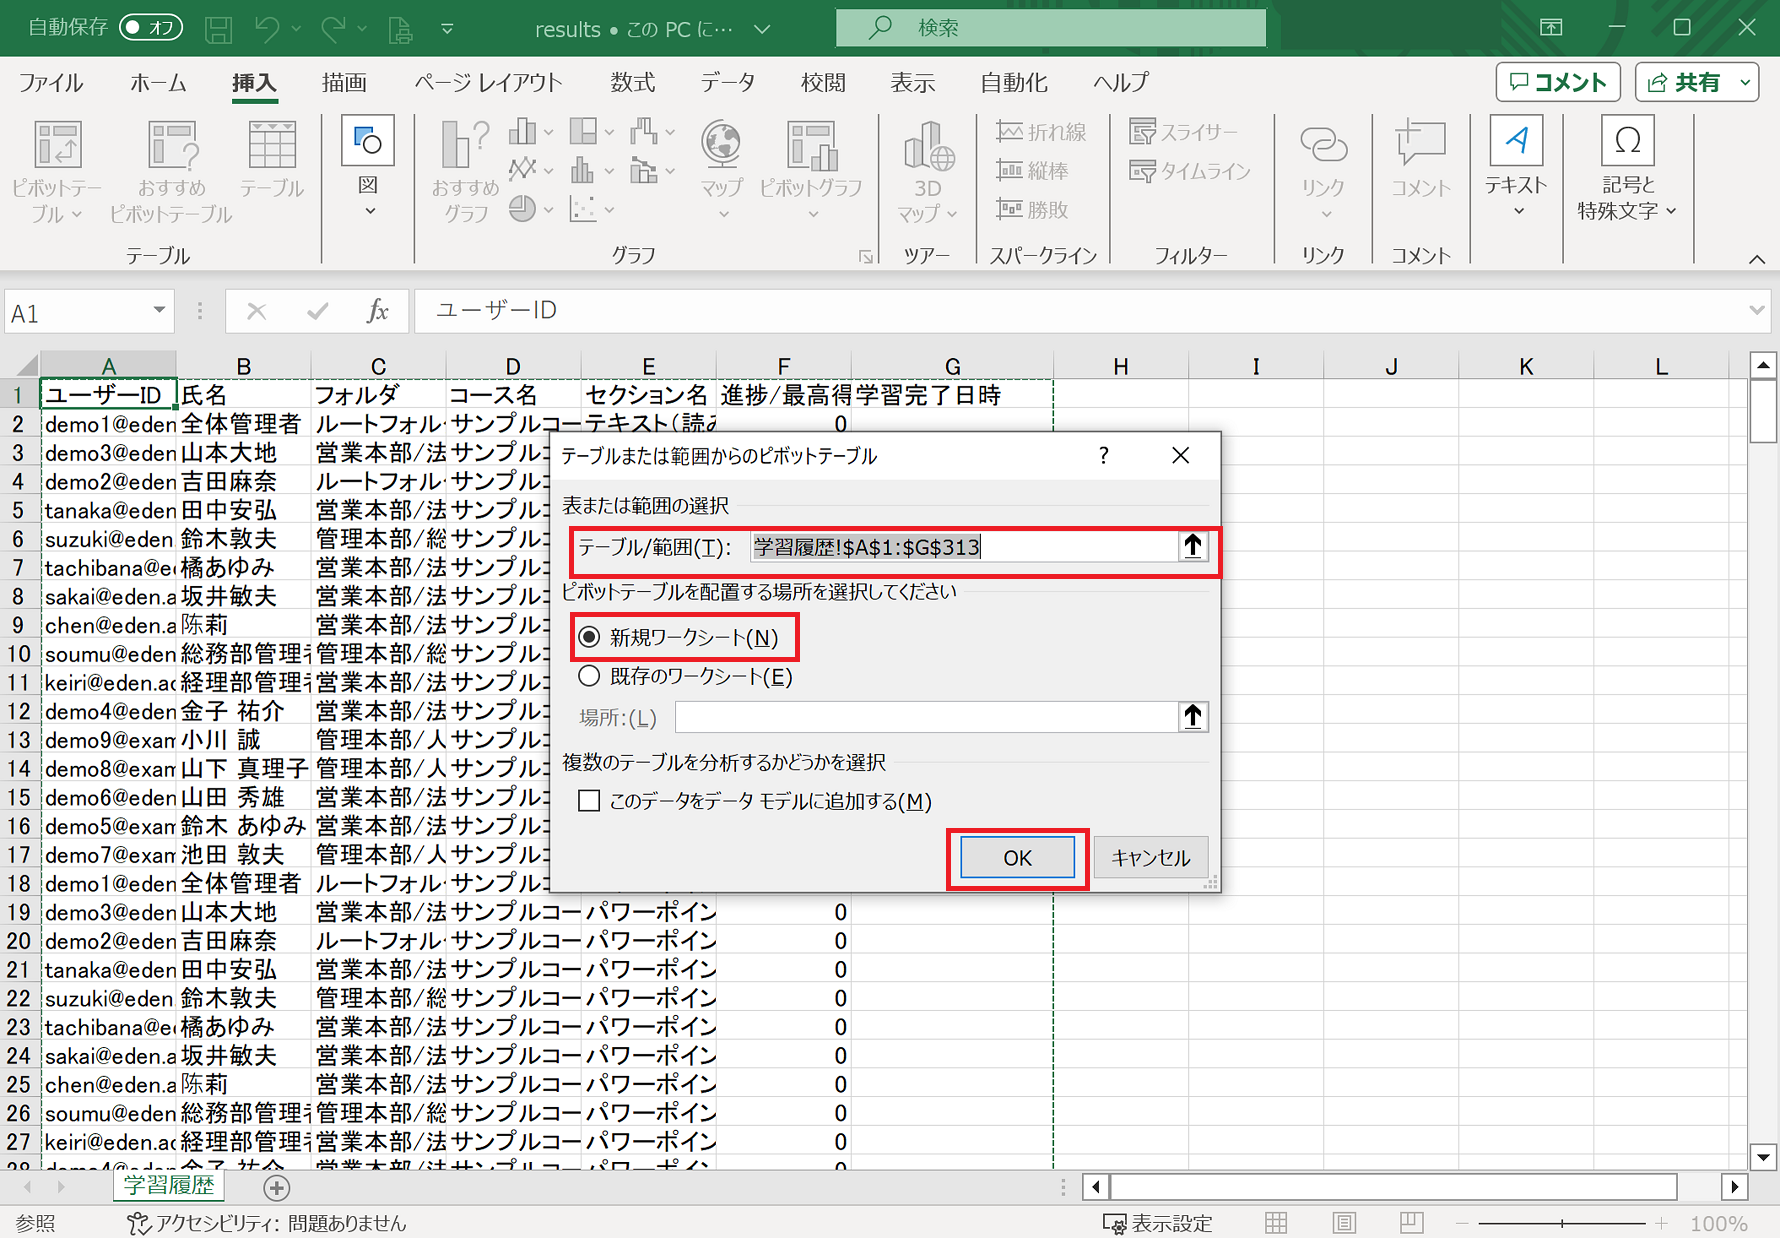This screenshot has width=1780, height=1238.
Task: Switch to the データ tab
Action: coord(727,83)
